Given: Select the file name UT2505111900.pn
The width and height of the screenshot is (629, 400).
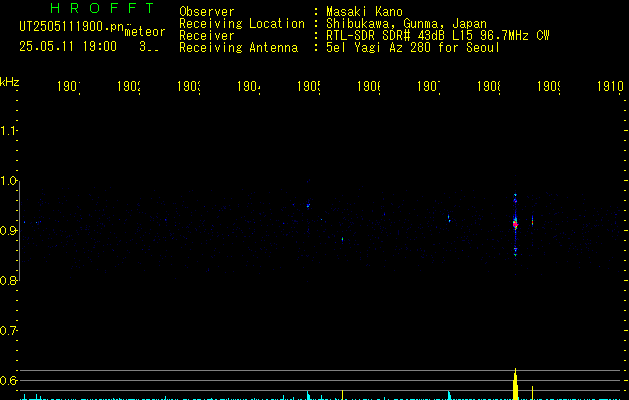Looking at the screenshot, I should click(x=72, y=27).
